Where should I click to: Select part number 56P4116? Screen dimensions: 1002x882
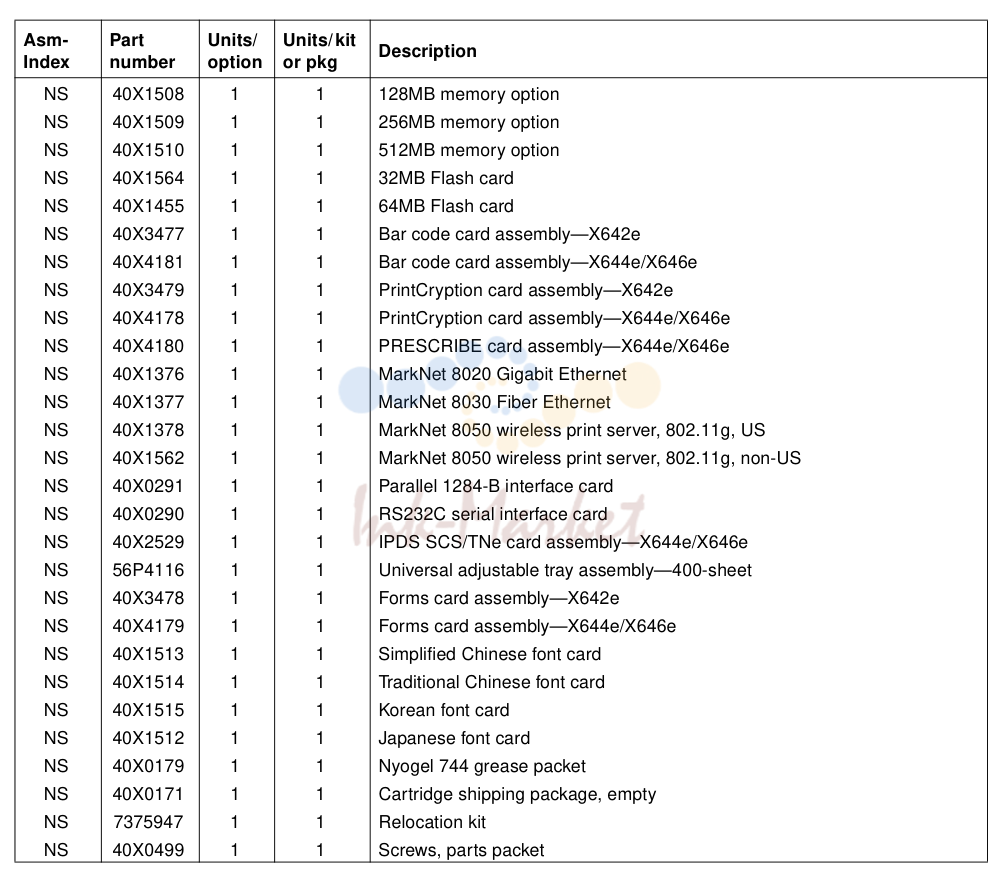148,570
